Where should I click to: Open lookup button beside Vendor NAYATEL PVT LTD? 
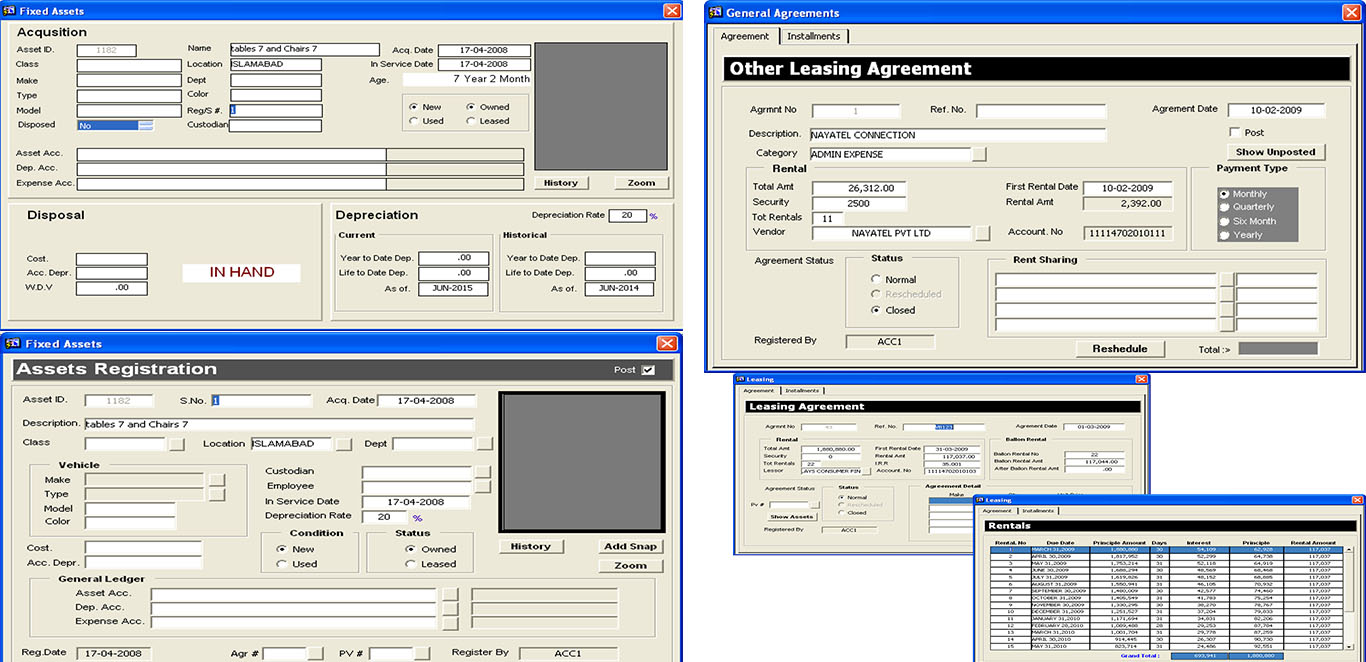982,233
